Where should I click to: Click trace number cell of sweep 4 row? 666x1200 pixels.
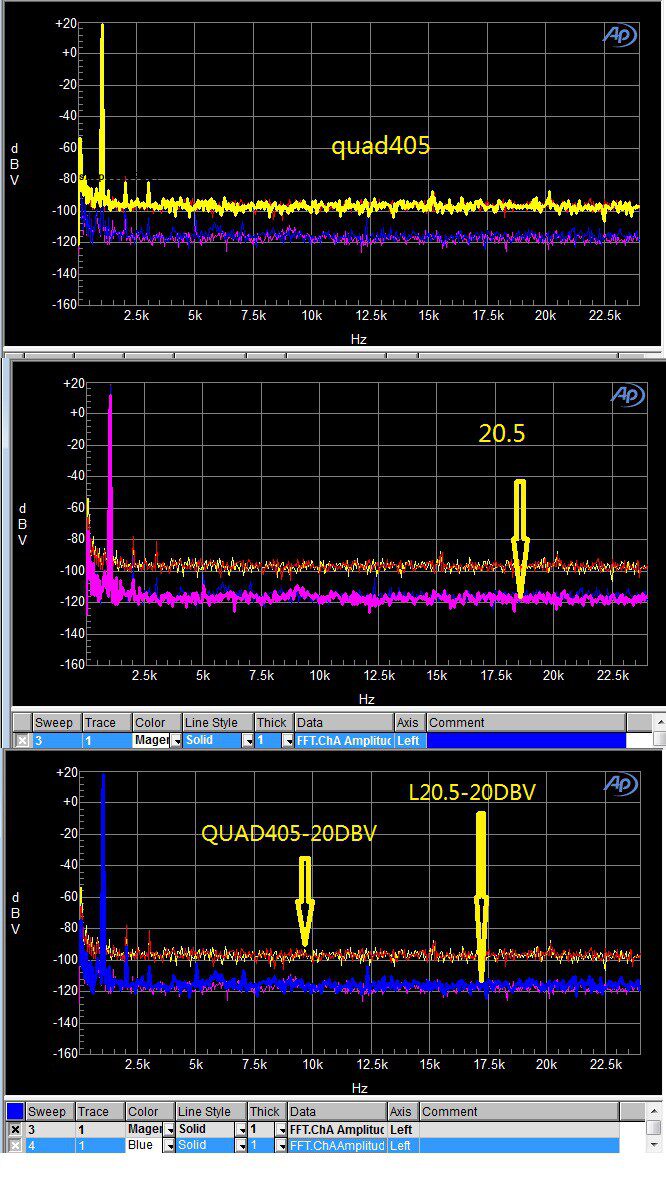coord(100,1144)
